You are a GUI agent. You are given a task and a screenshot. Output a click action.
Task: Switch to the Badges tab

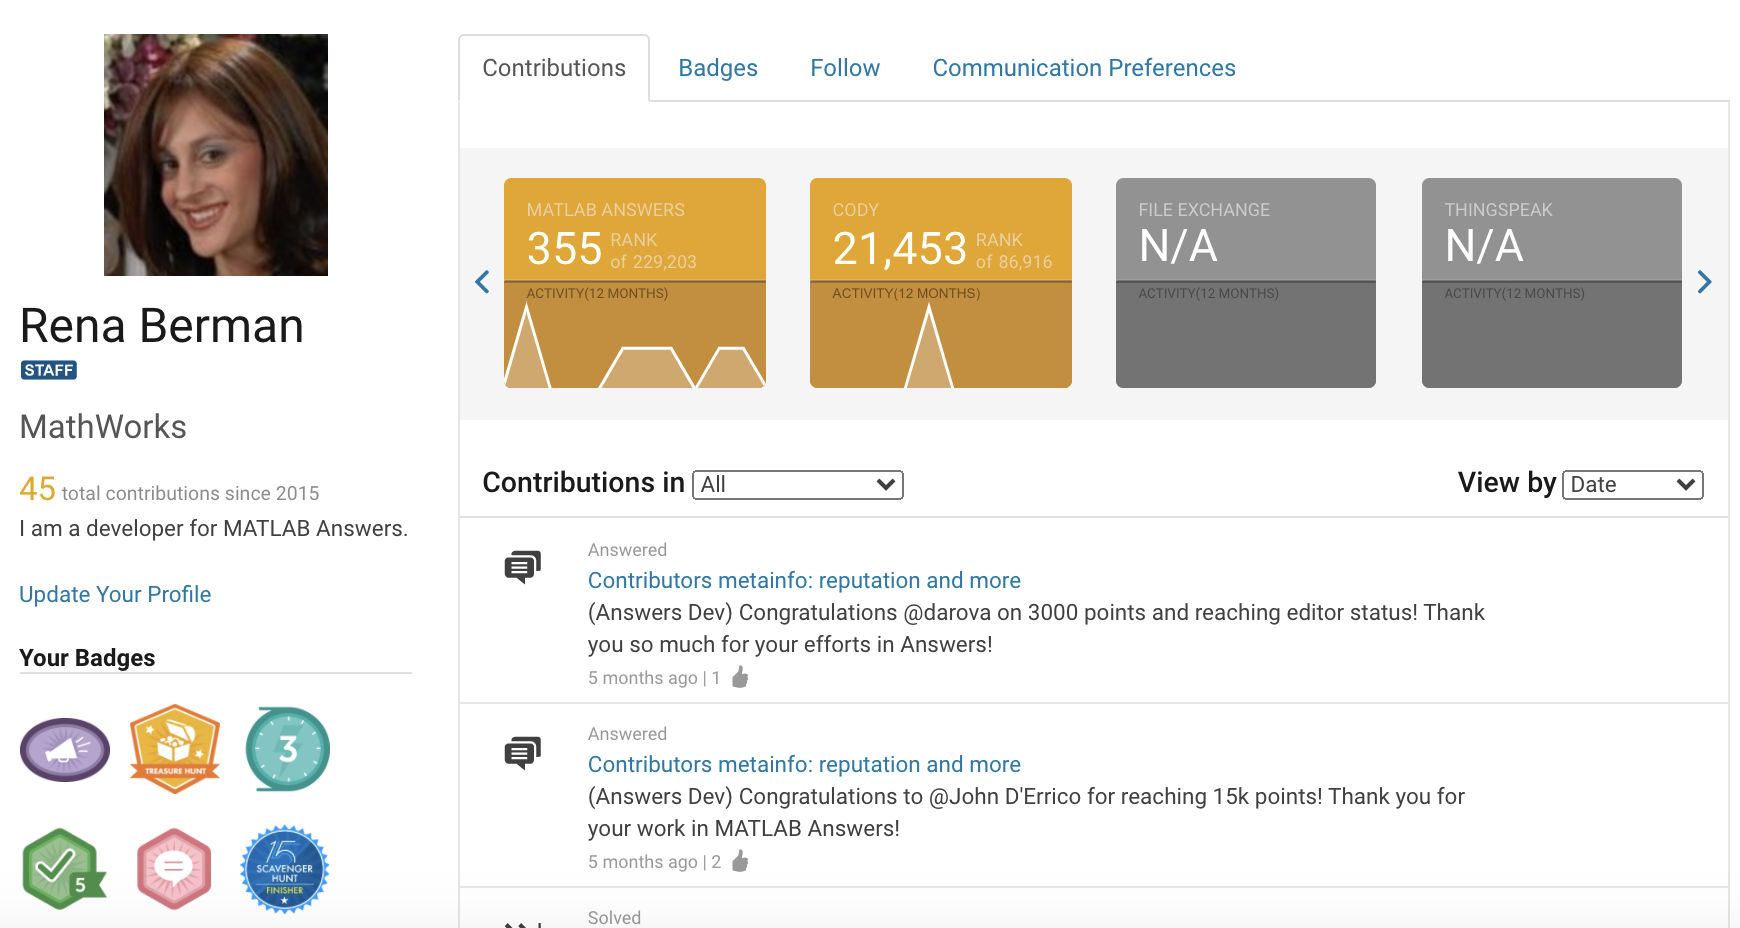pyautogui.click(x=717, y=68)
